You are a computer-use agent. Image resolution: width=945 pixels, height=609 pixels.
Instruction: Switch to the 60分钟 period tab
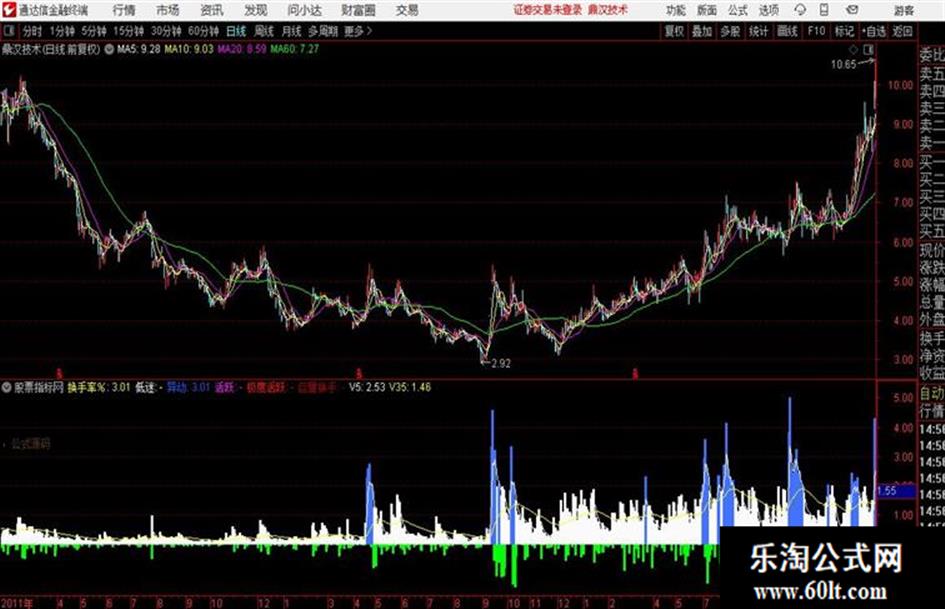coord(203,31)
